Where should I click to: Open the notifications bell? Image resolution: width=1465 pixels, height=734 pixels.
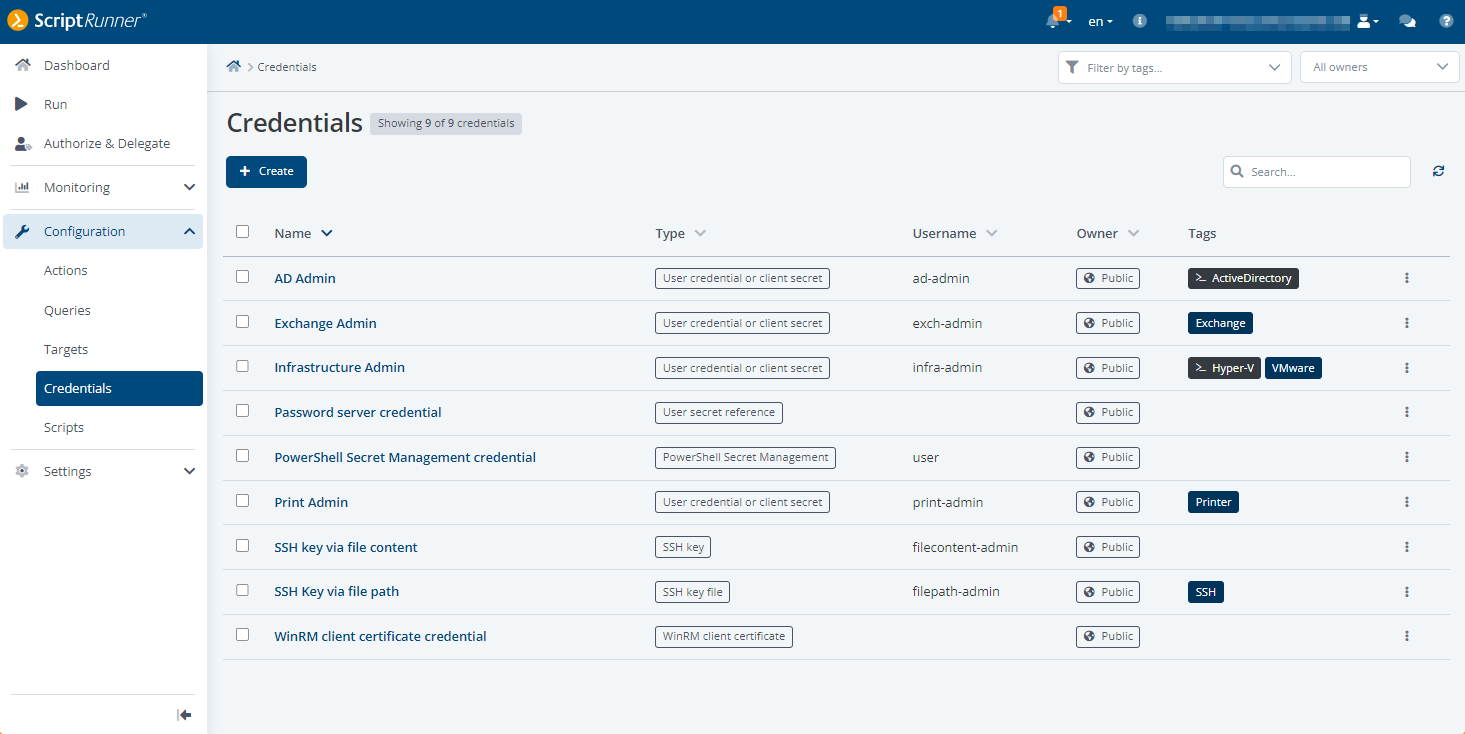coord(1053,21)
